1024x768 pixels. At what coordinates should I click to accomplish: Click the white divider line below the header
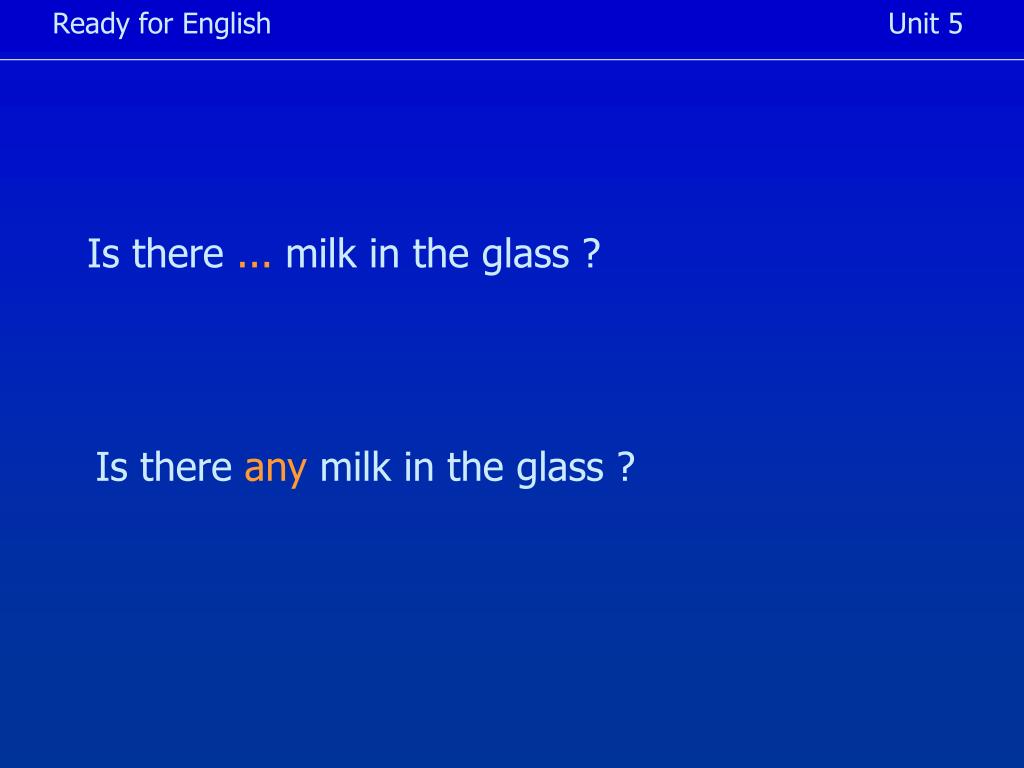(x=512, y=59)
